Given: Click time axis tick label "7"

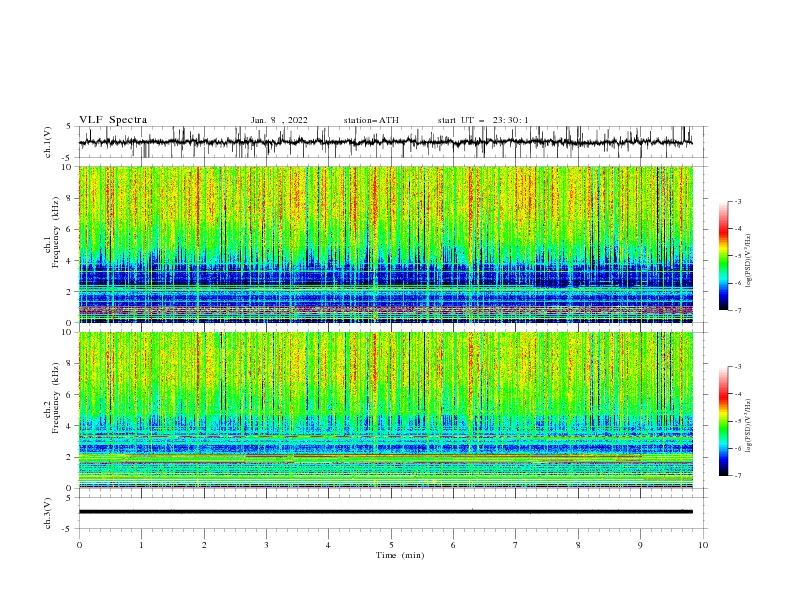Looking at the screenshot, I should [x=516, y=545].
